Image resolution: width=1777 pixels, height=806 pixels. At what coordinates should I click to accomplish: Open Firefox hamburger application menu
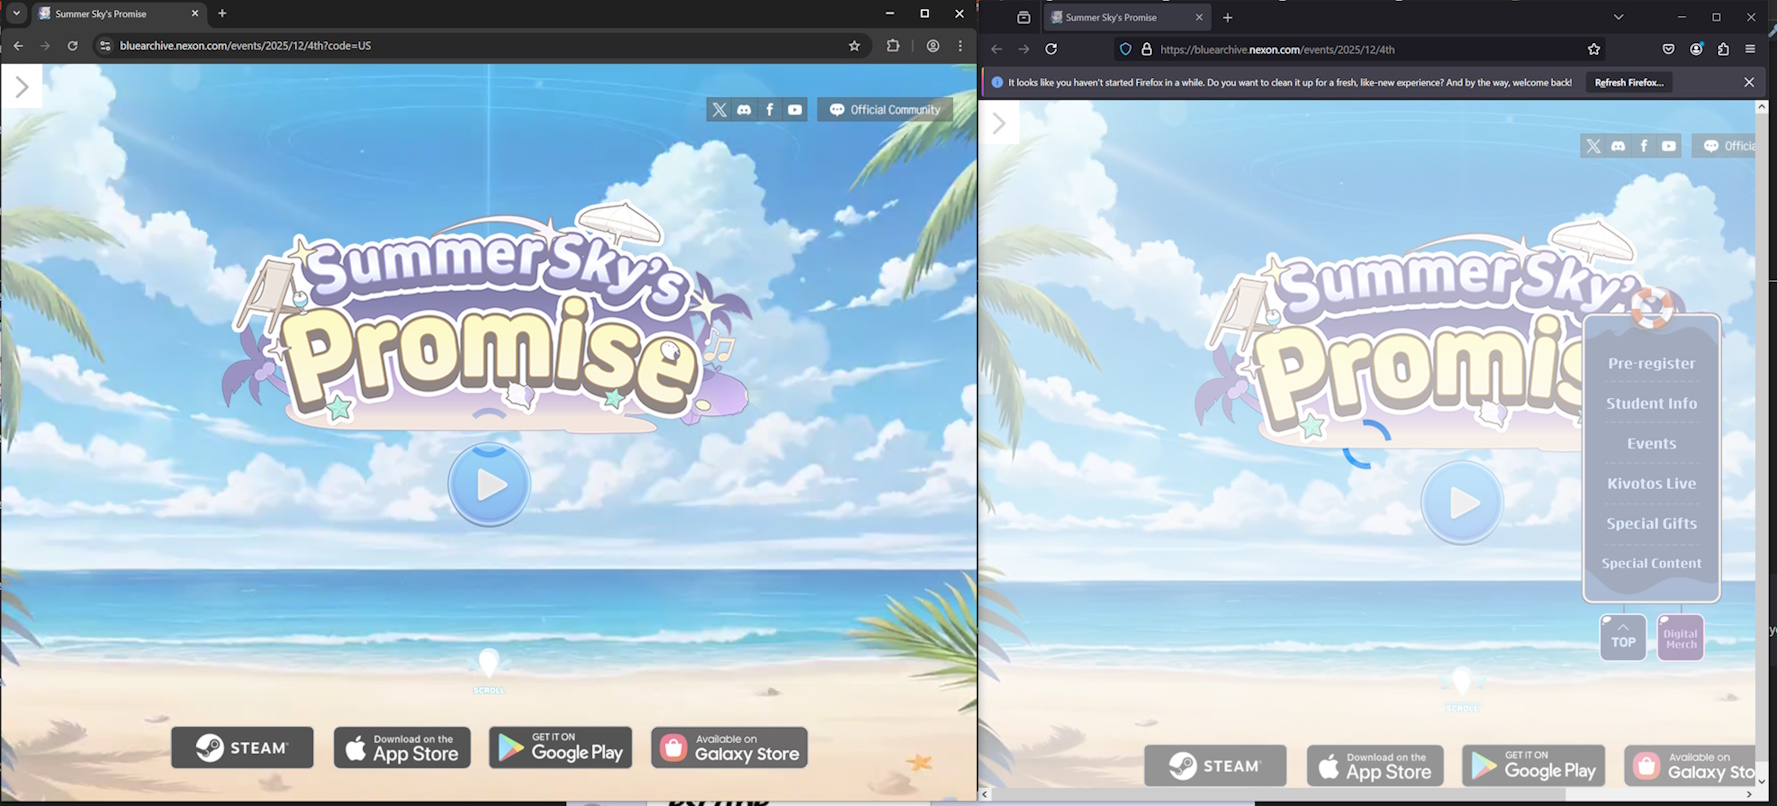1750,49
